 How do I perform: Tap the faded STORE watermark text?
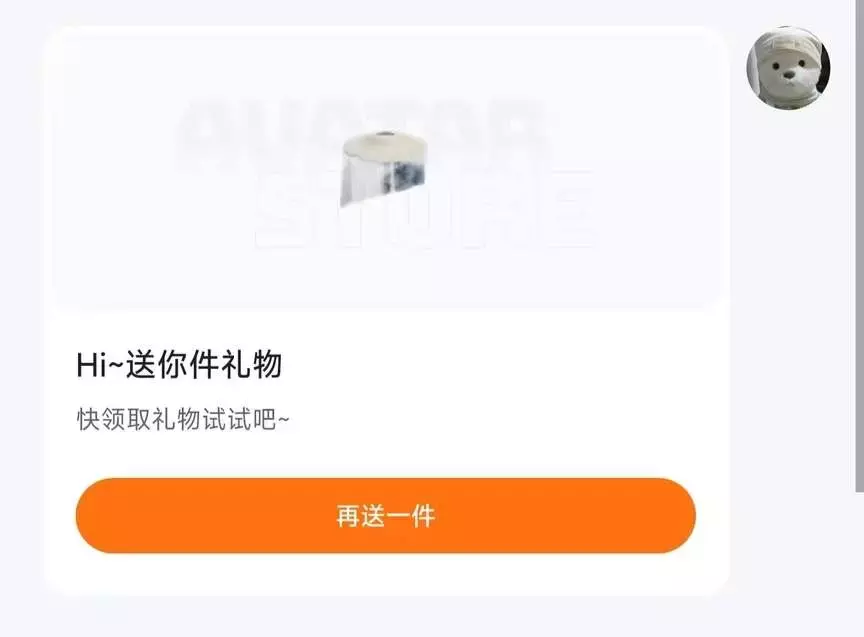pos(424,210)
